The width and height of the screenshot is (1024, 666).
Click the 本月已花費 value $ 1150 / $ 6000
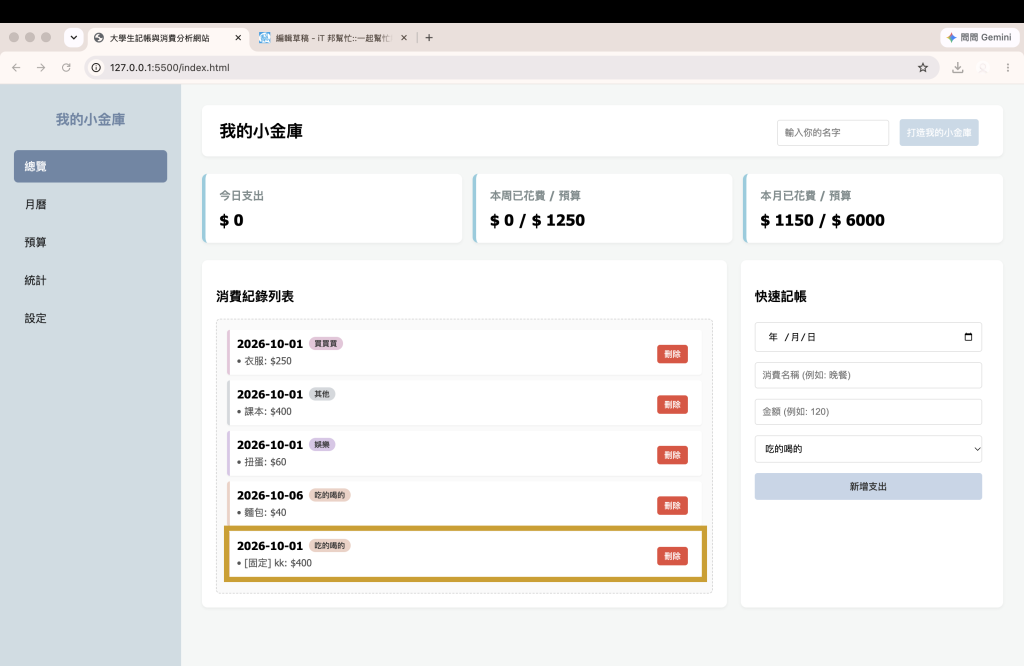[822, 221]
